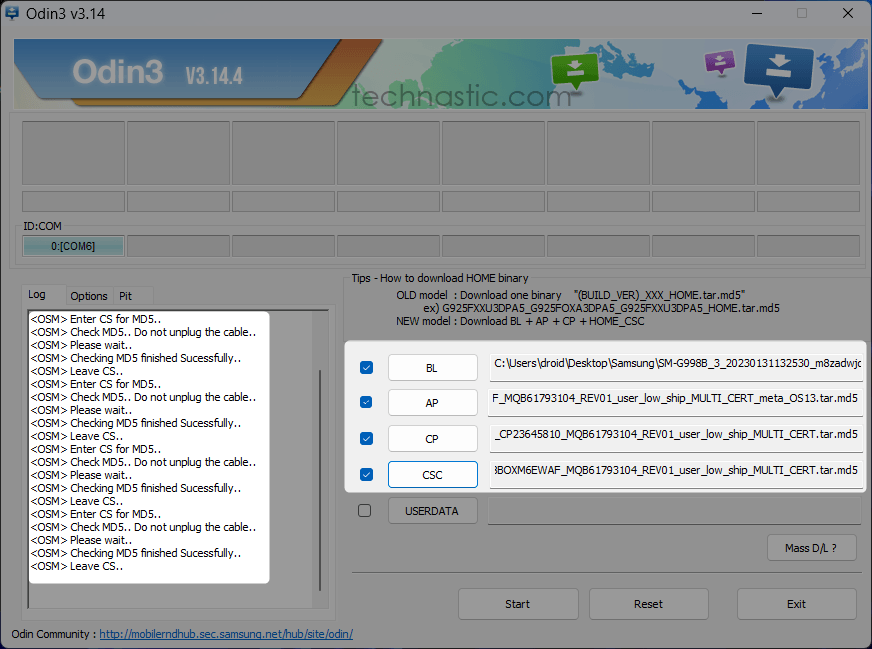Open the Options tab

click(89, 296)
